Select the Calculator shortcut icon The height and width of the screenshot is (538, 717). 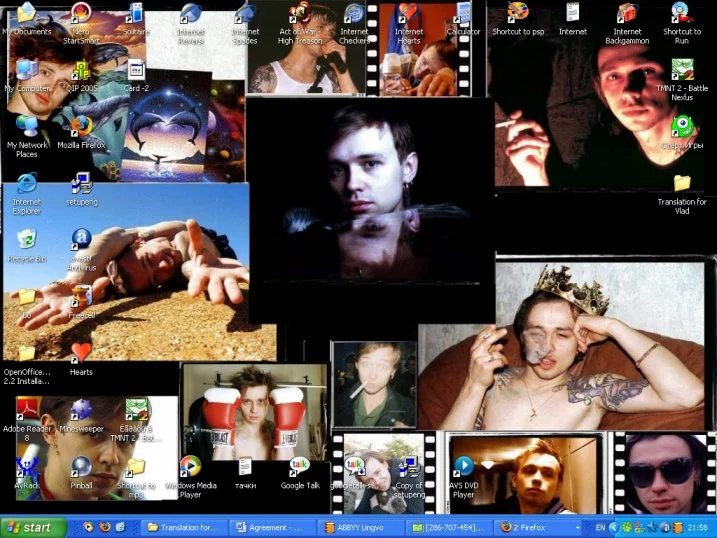[463, 14]
